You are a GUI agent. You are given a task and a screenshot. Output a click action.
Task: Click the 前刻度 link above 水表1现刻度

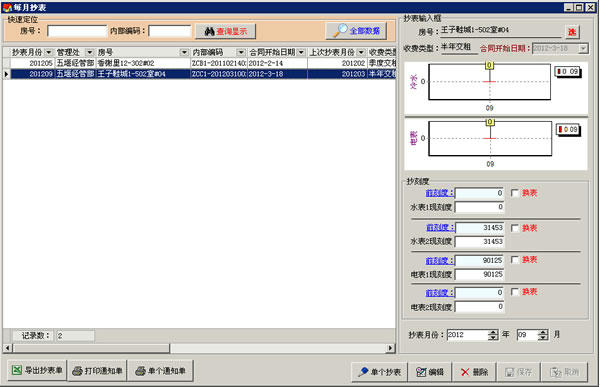click(x=439, y=193)
